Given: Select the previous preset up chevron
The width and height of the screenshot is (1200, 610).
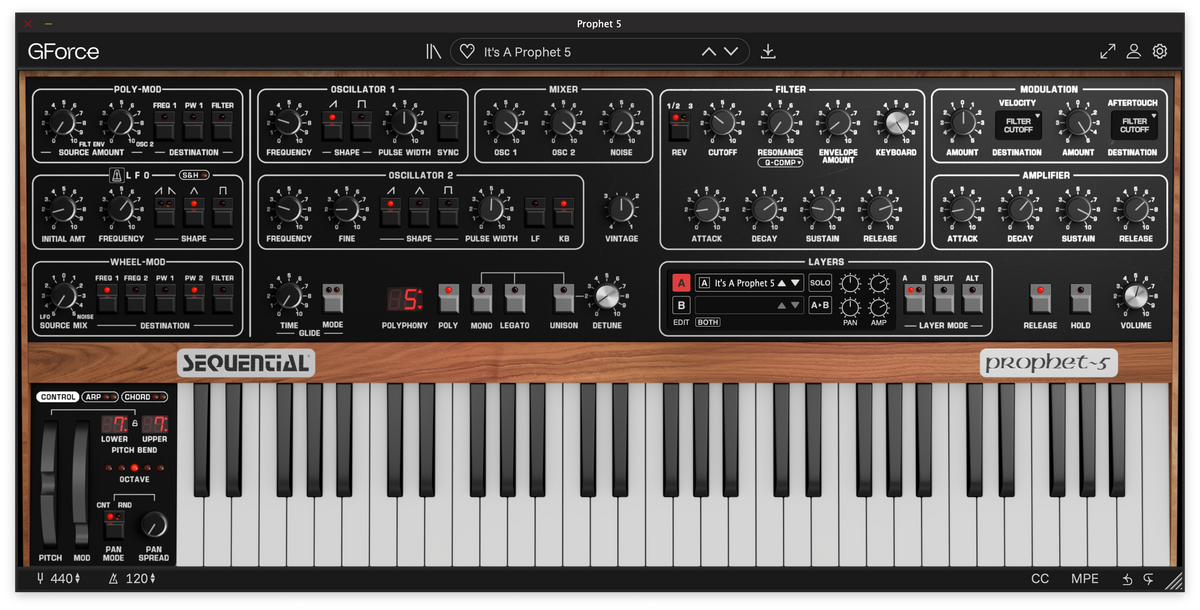Looking at the screenshot, I should tap(709, 52).
